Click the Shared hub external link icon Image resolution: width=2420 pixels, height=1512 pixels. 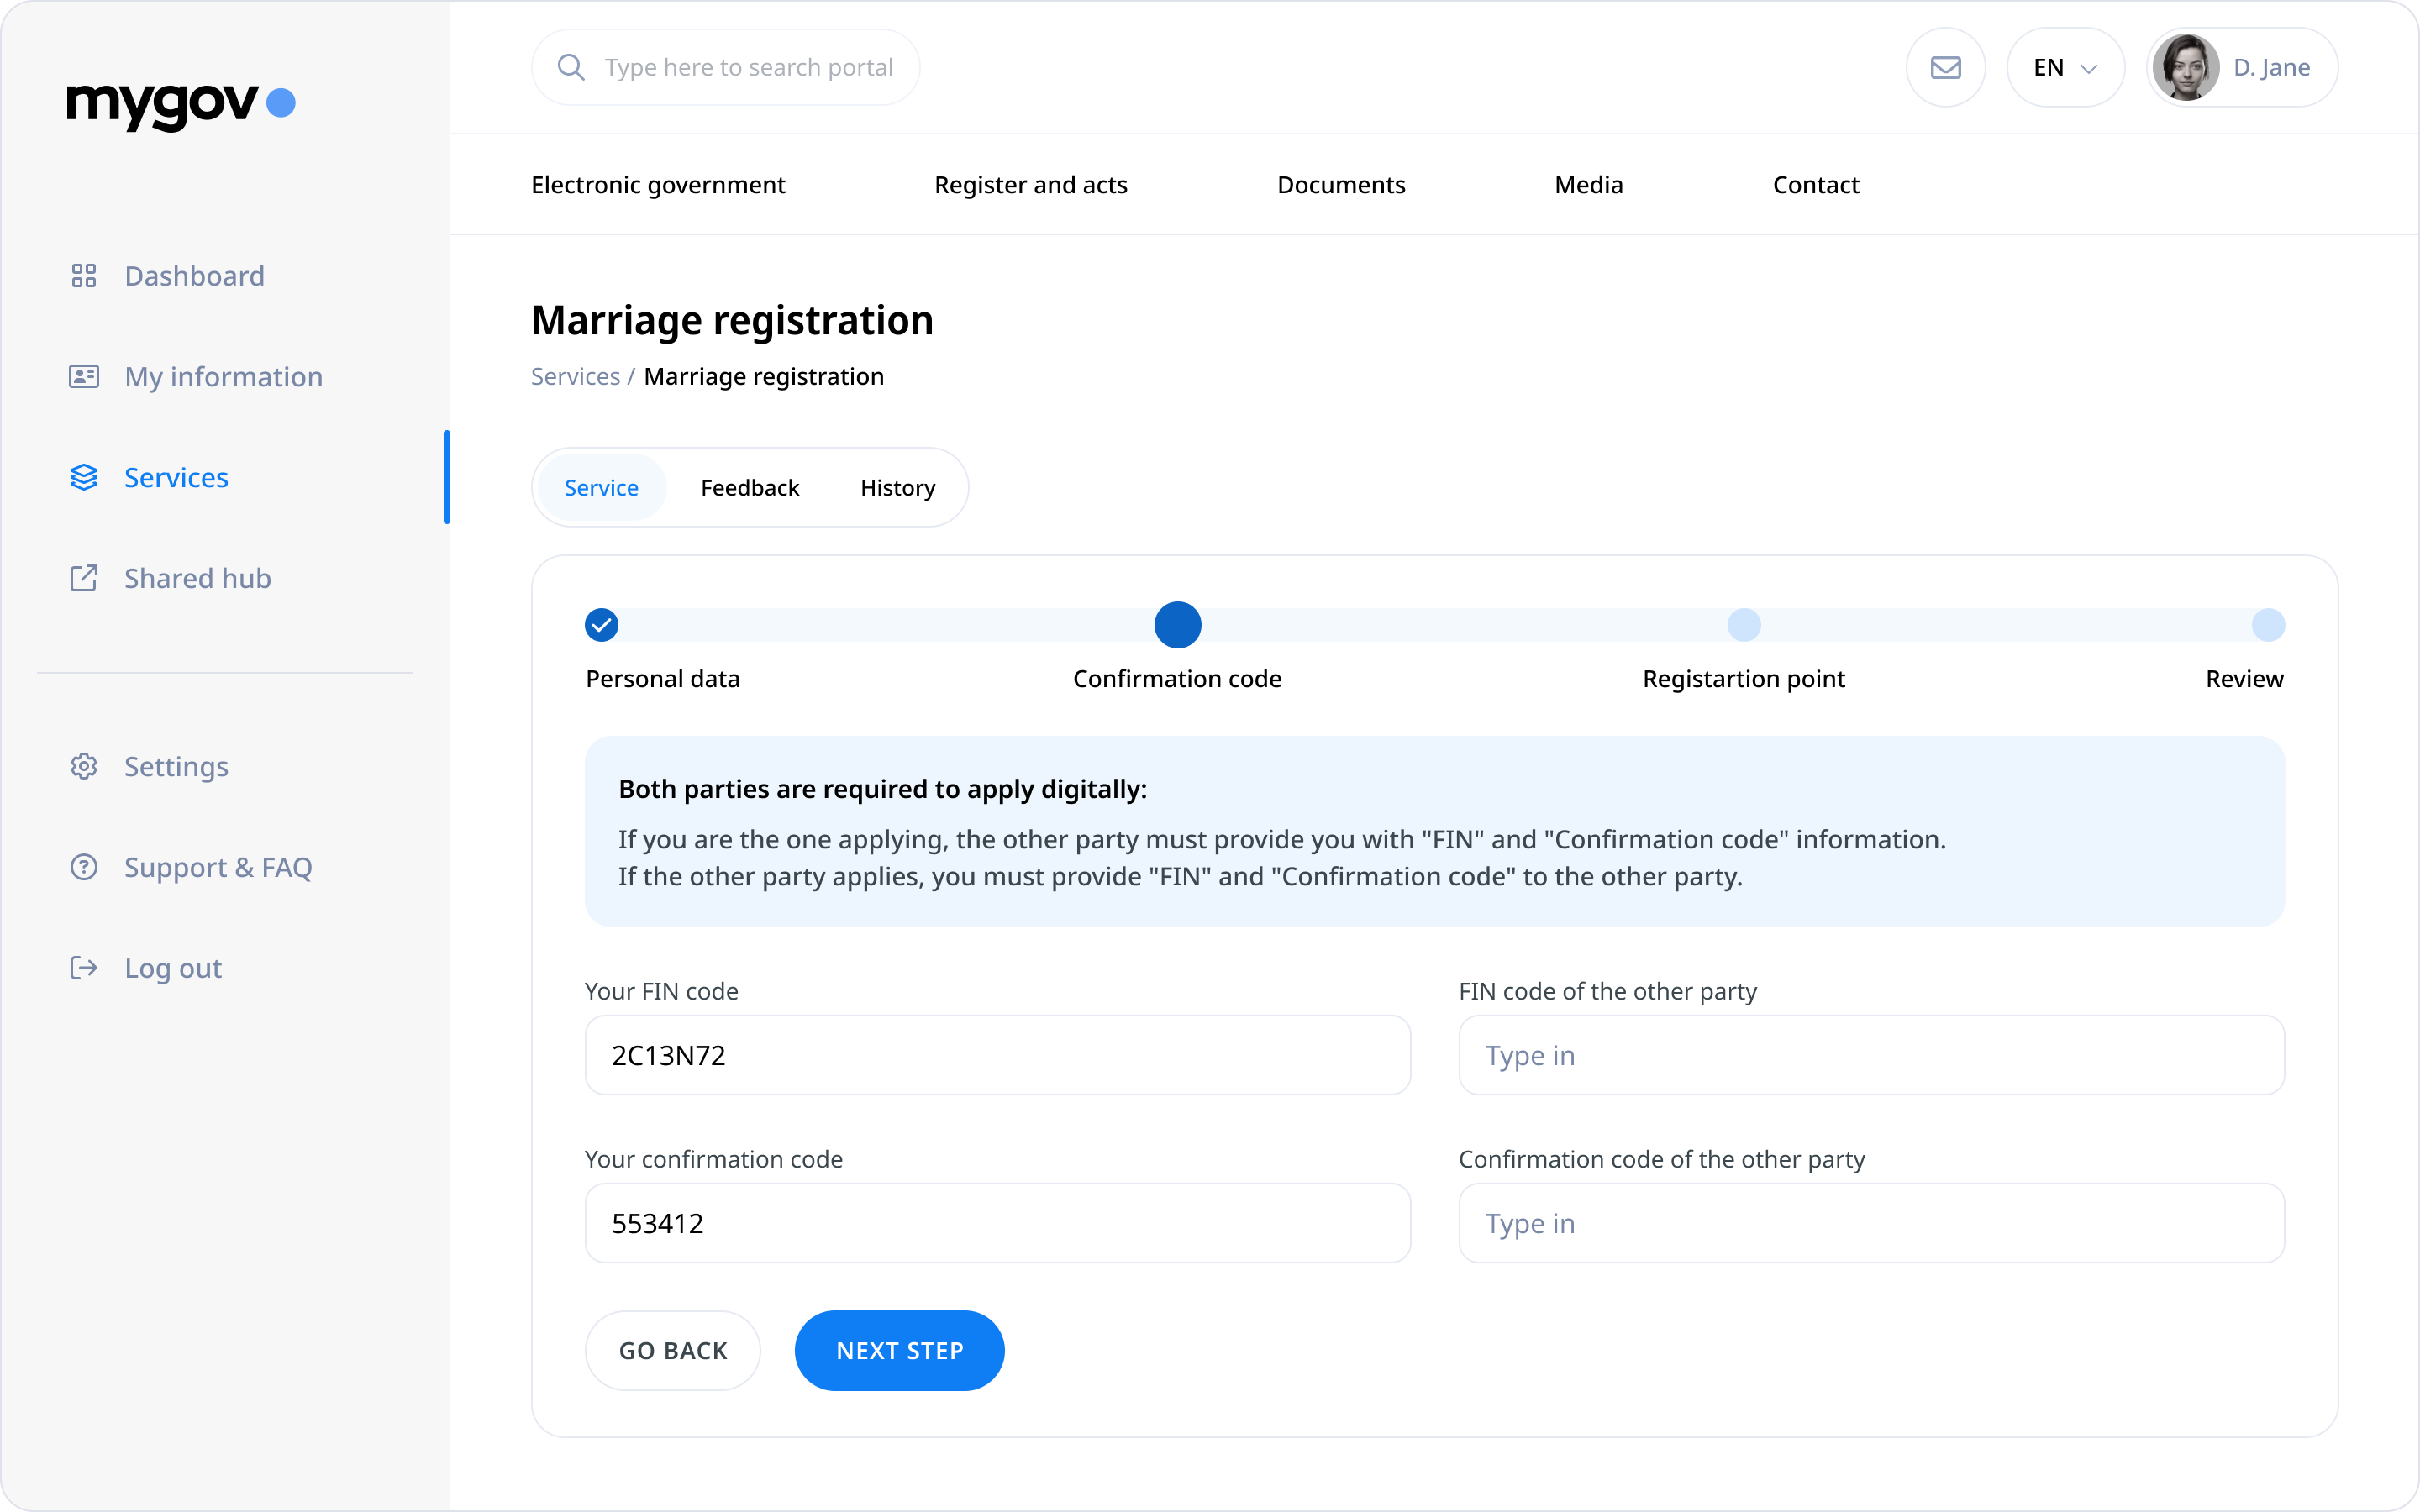point(84,578)
